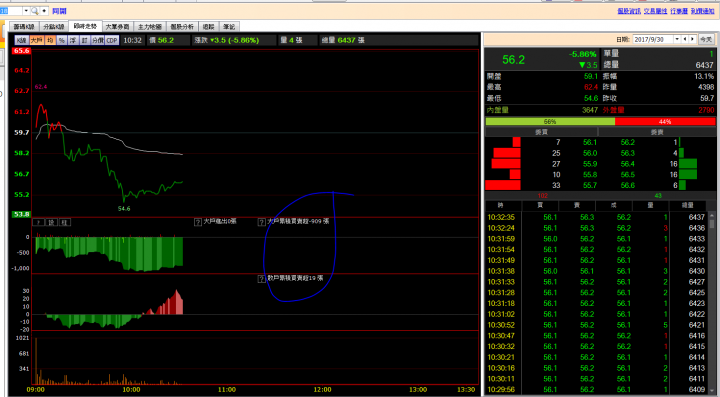Click the highlighted 53.8 lower limit price tag
Viewport: 720px width, 397px height.
coord(22,214)
